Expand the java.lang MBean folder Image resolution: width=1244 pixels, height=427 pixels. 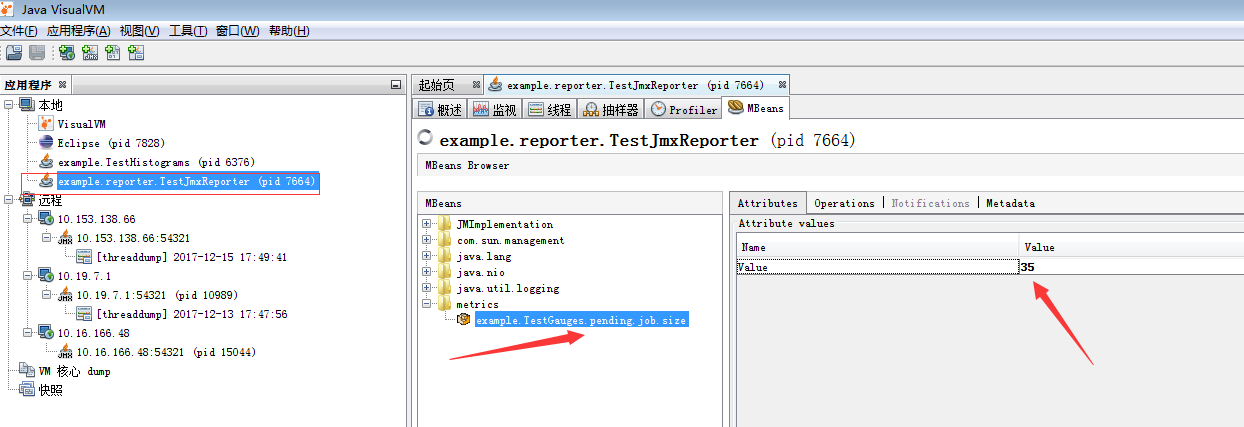[427, 256]
